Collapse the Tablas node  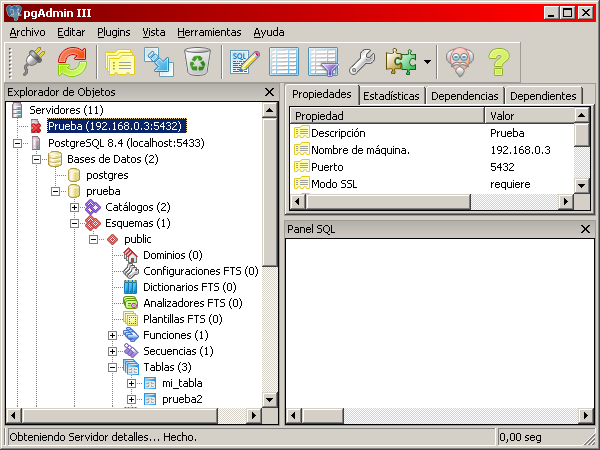[x=112, y=367]
